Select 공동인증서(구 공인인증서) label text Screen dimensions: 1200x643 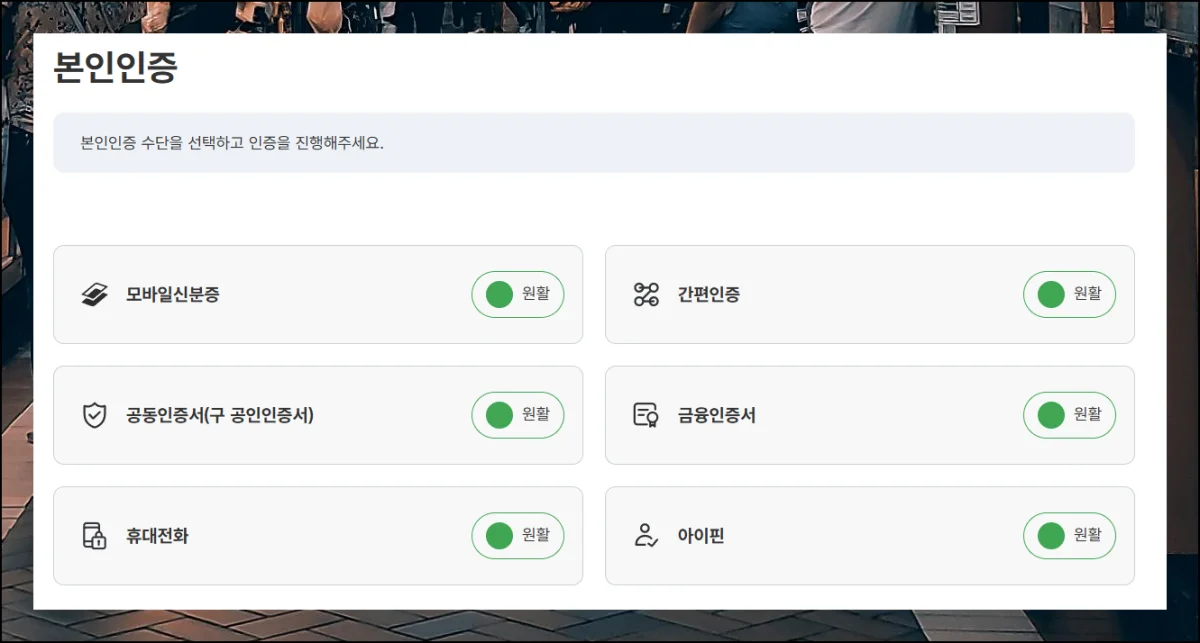coord(220,415)
